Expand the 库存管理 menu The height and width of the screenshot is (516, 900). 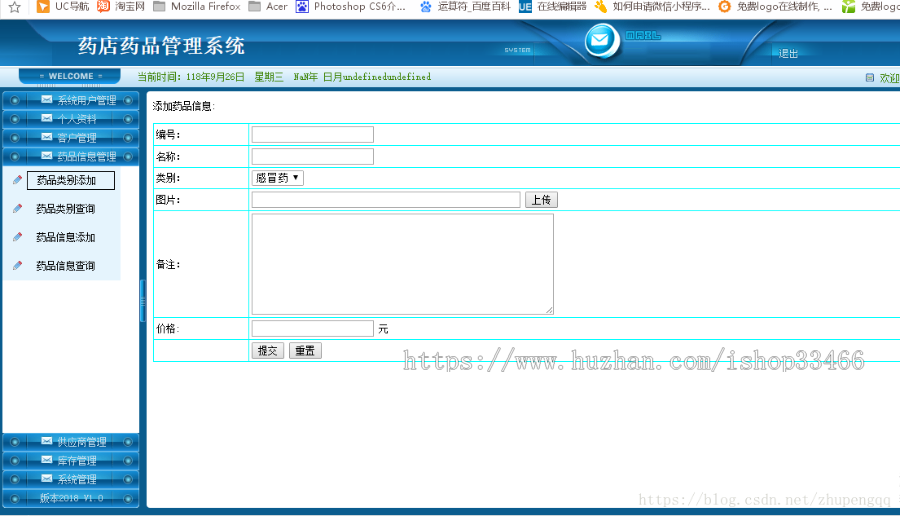71,460
